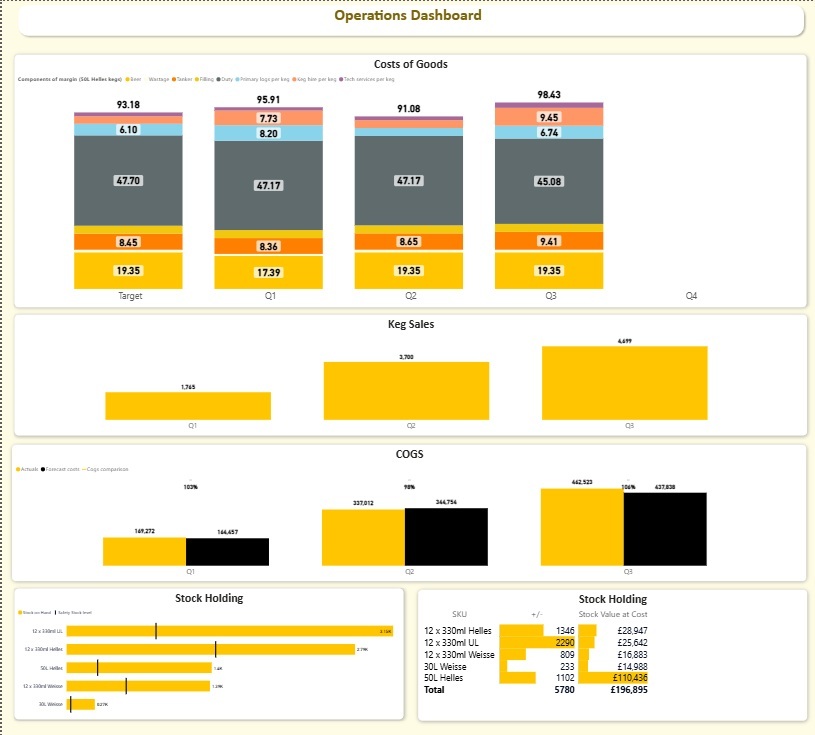Select the 9.45 Keg hire segment in Q3
The image size is (815, 735).
click(549, 117)
